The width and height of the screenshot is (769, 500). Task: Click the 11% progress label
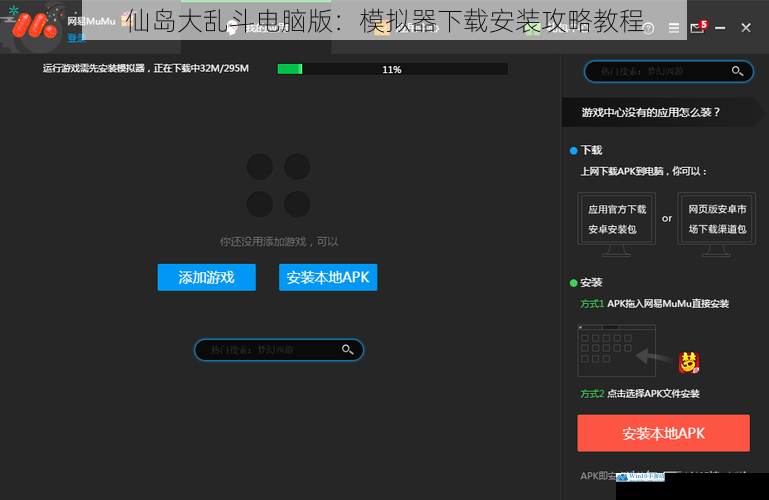[x=392, y=70]
